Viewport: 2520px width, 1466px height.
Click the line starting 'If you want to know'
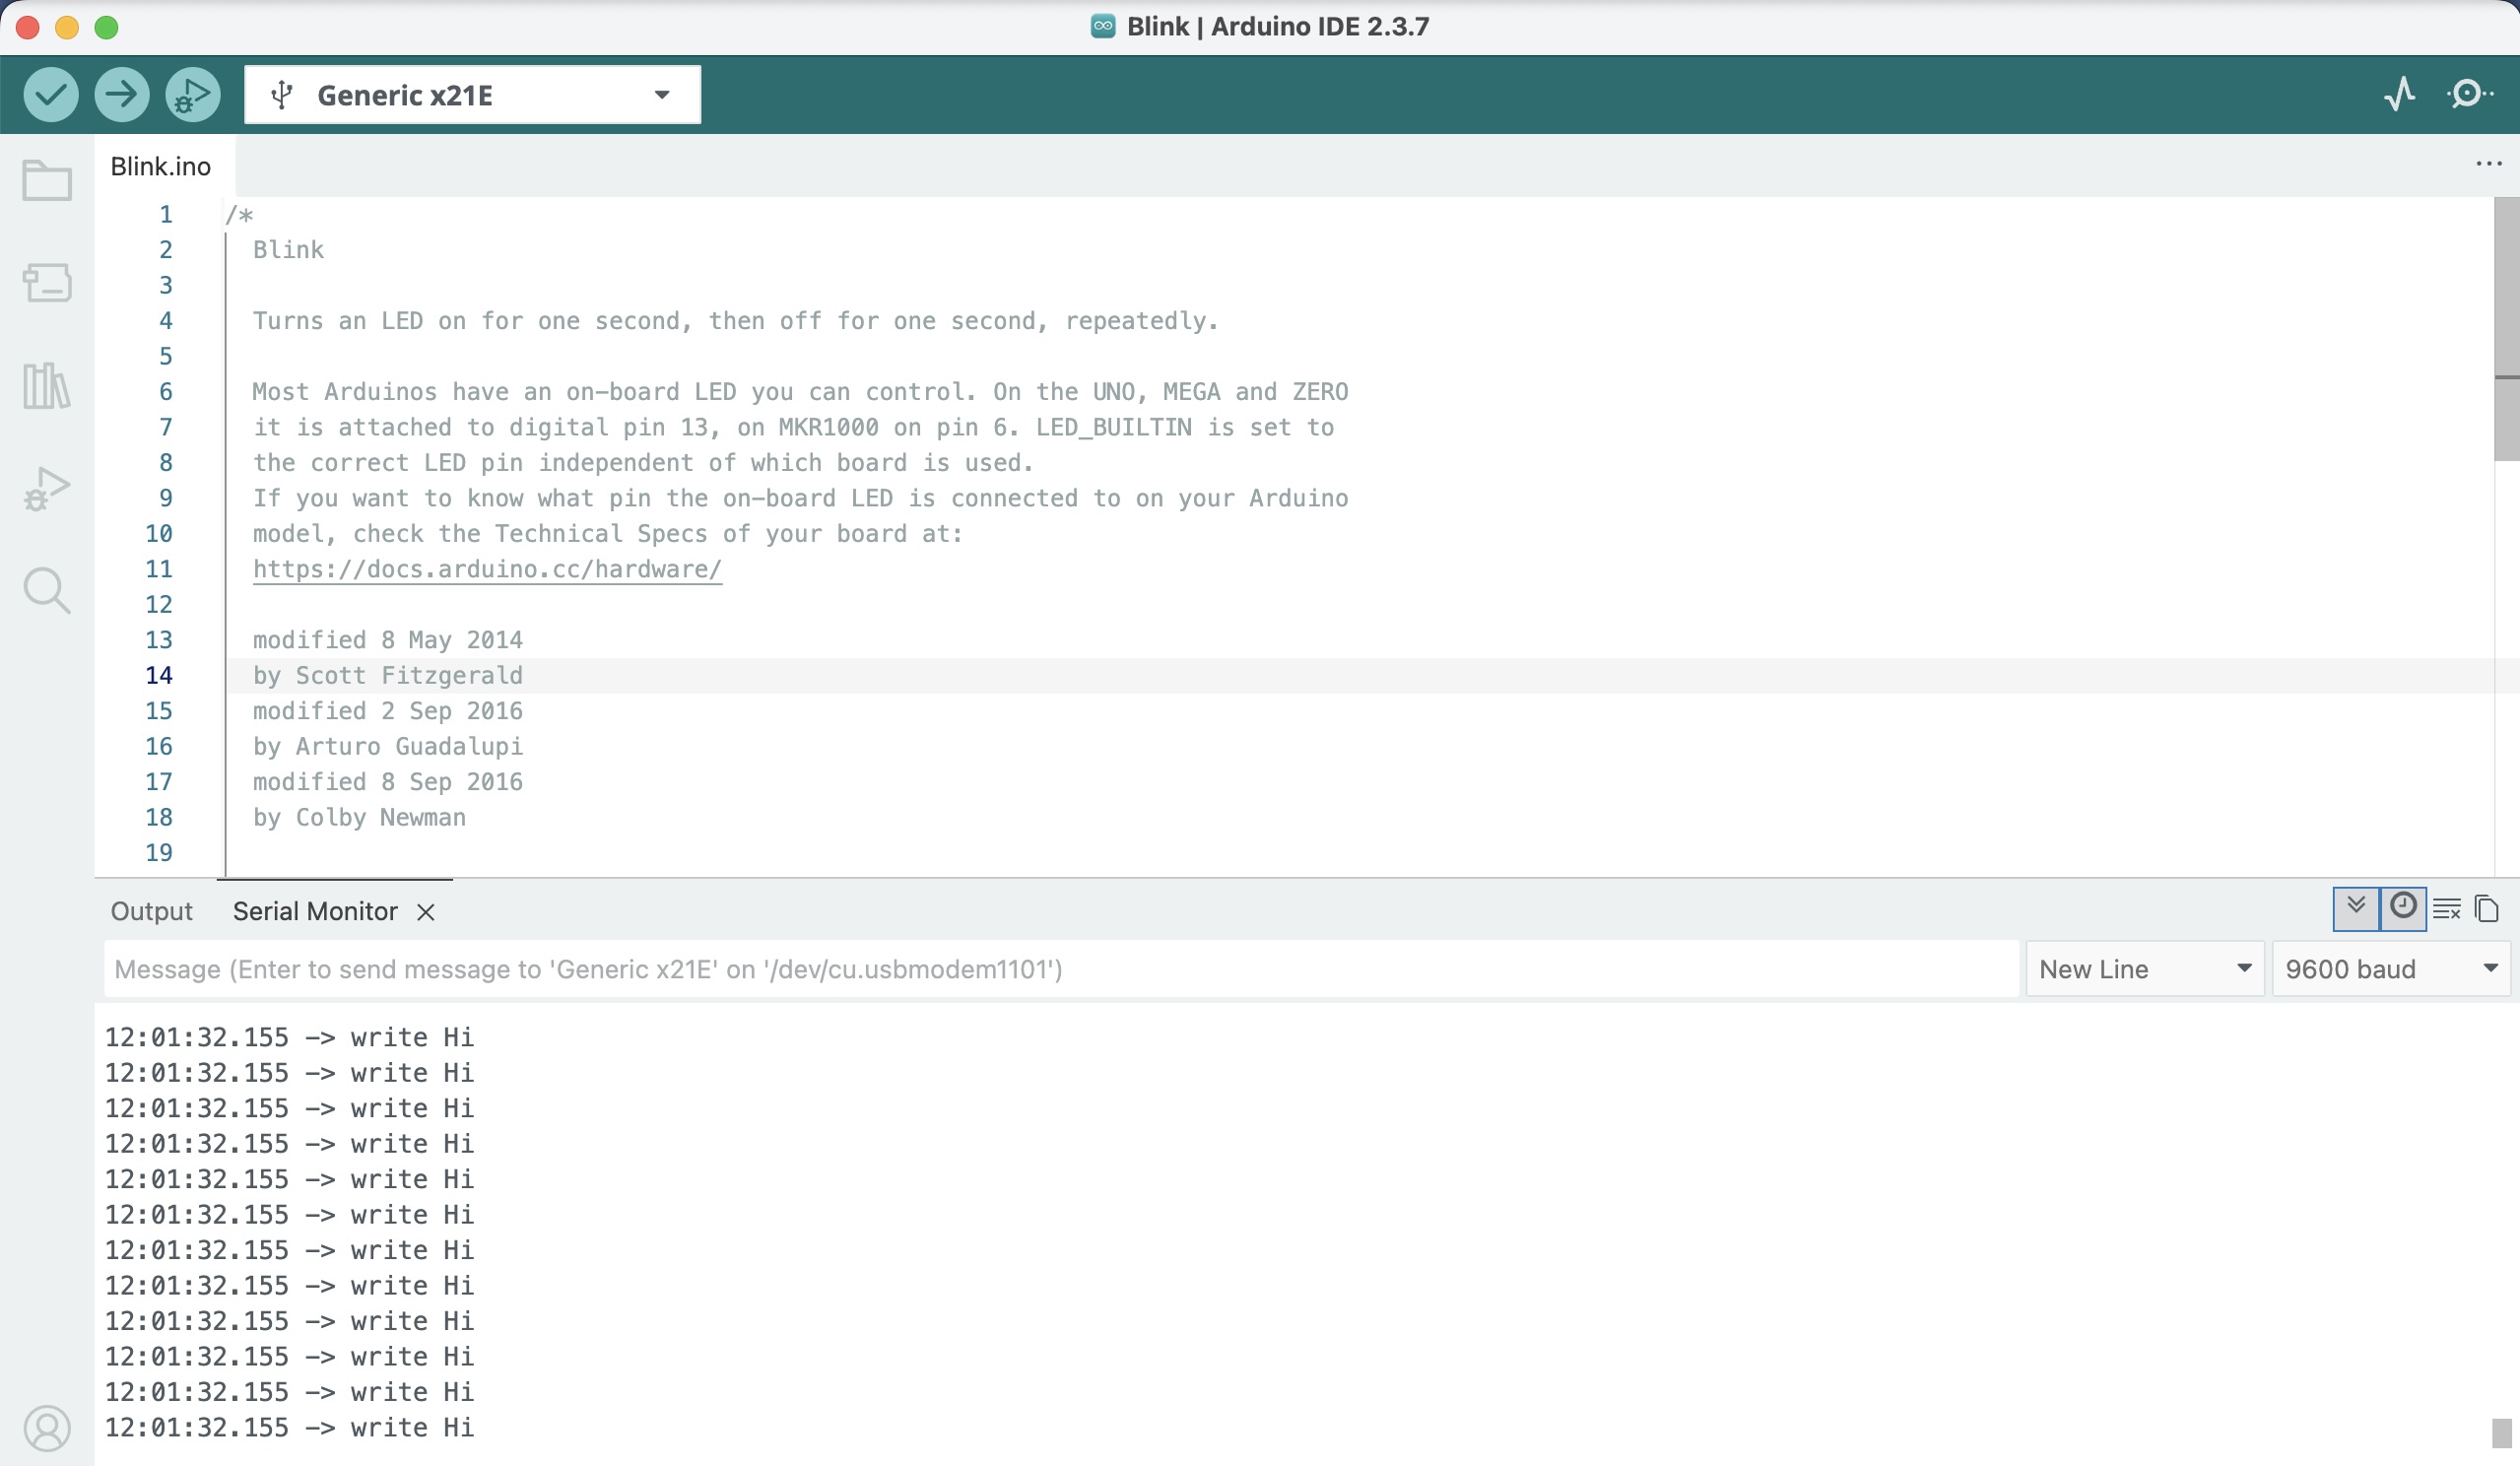pyautogui.click(x=800, y=499)
